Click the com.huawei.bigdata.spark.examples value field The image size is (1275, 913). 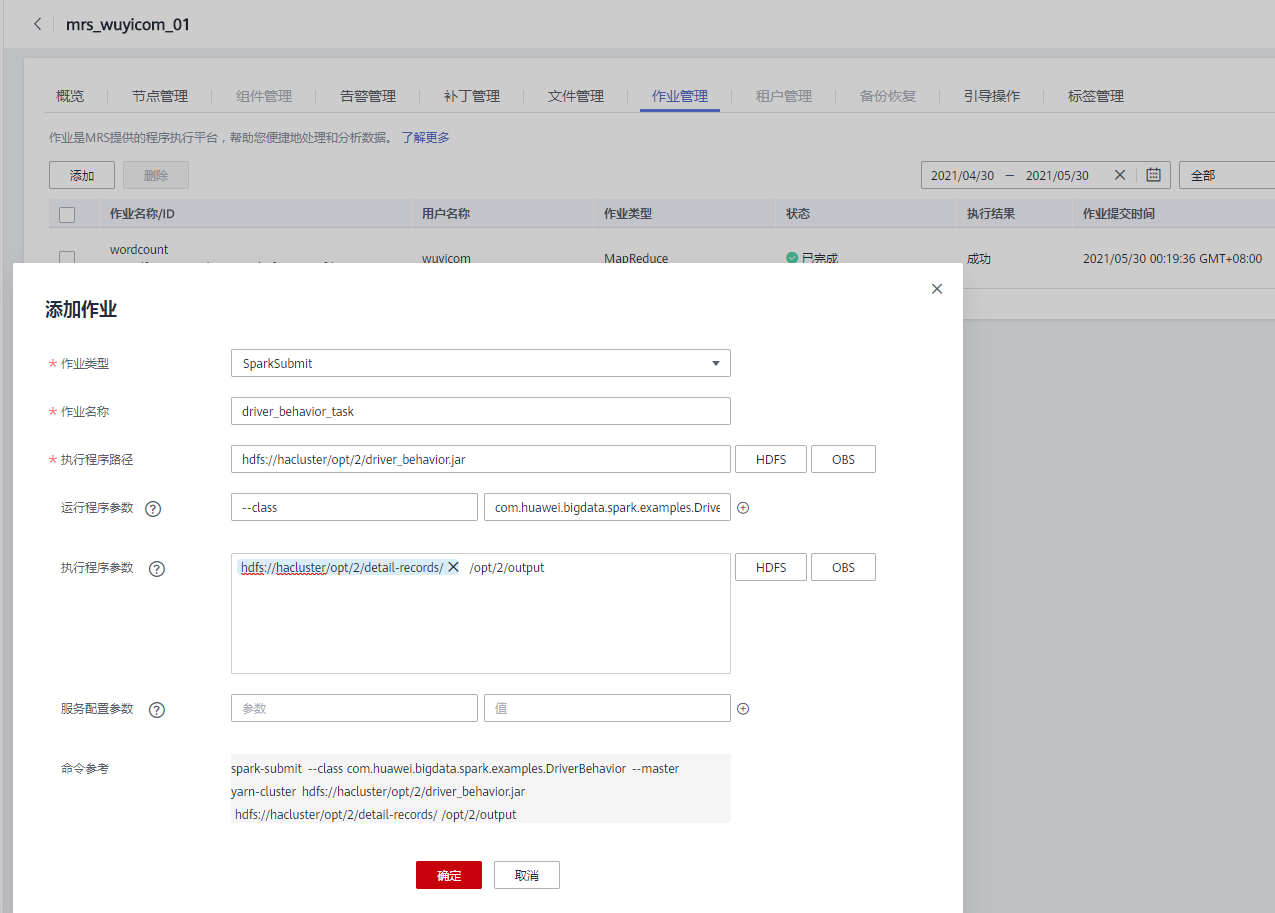point(607,507)
